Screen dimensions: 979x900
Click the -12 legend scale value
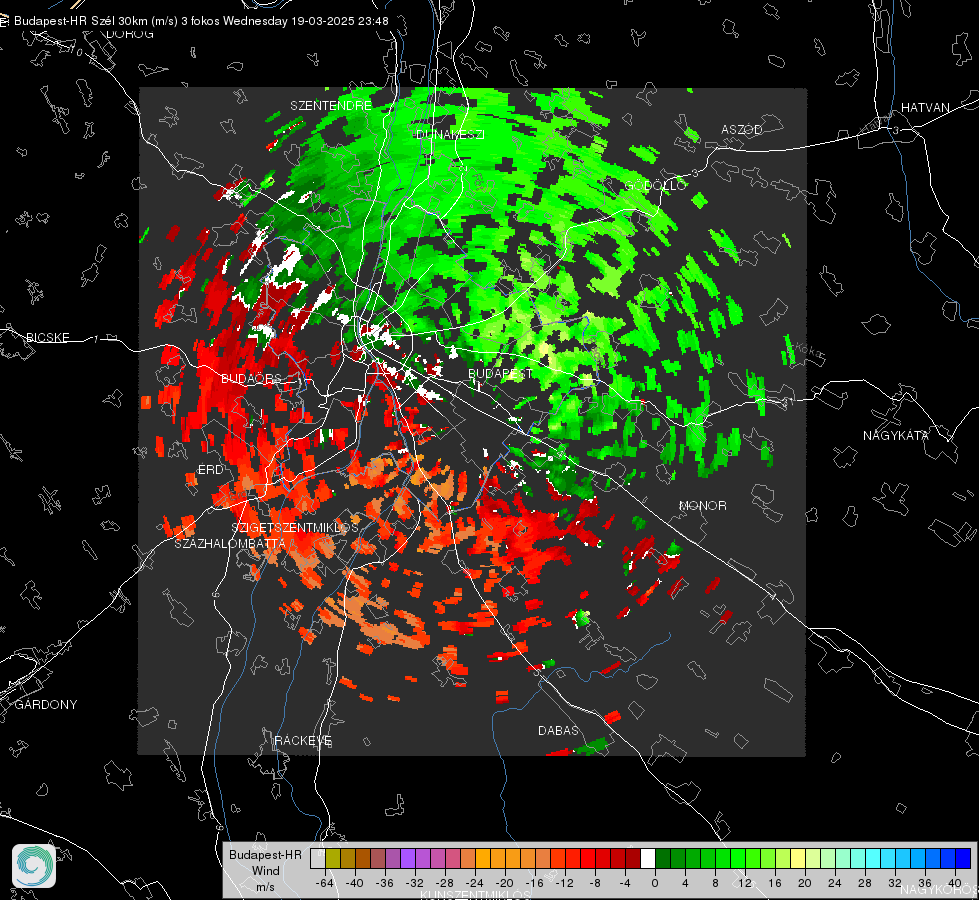(564, 883)
